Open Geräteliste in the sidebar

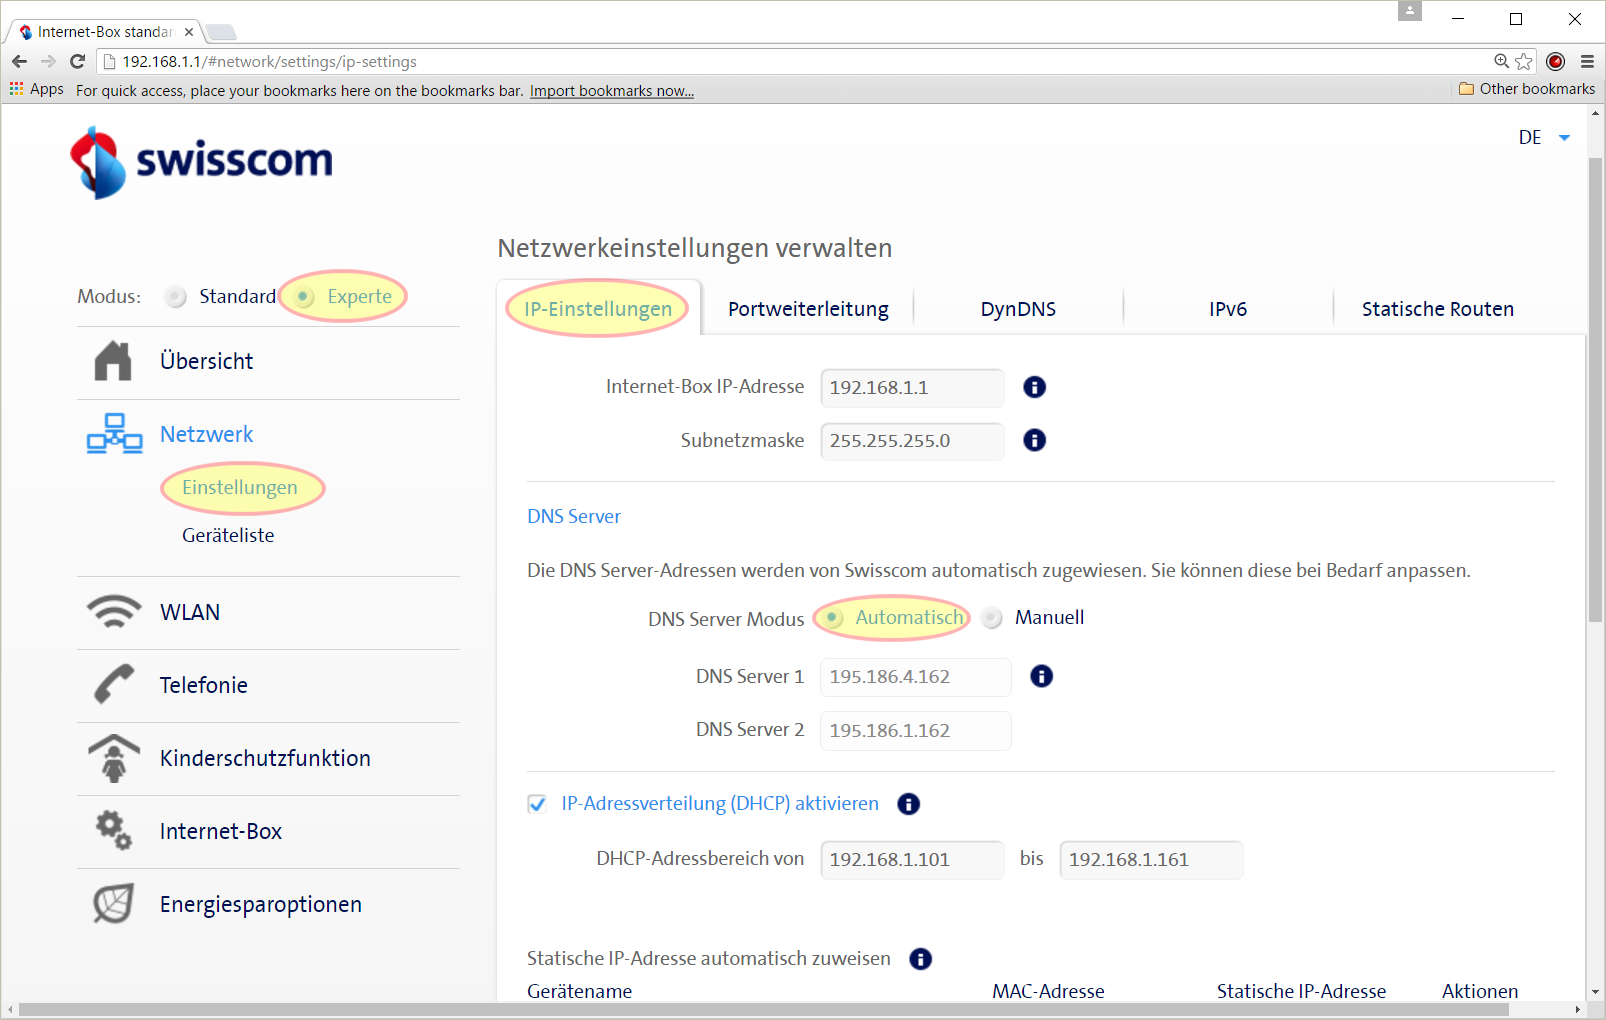(x=228, y=535)
